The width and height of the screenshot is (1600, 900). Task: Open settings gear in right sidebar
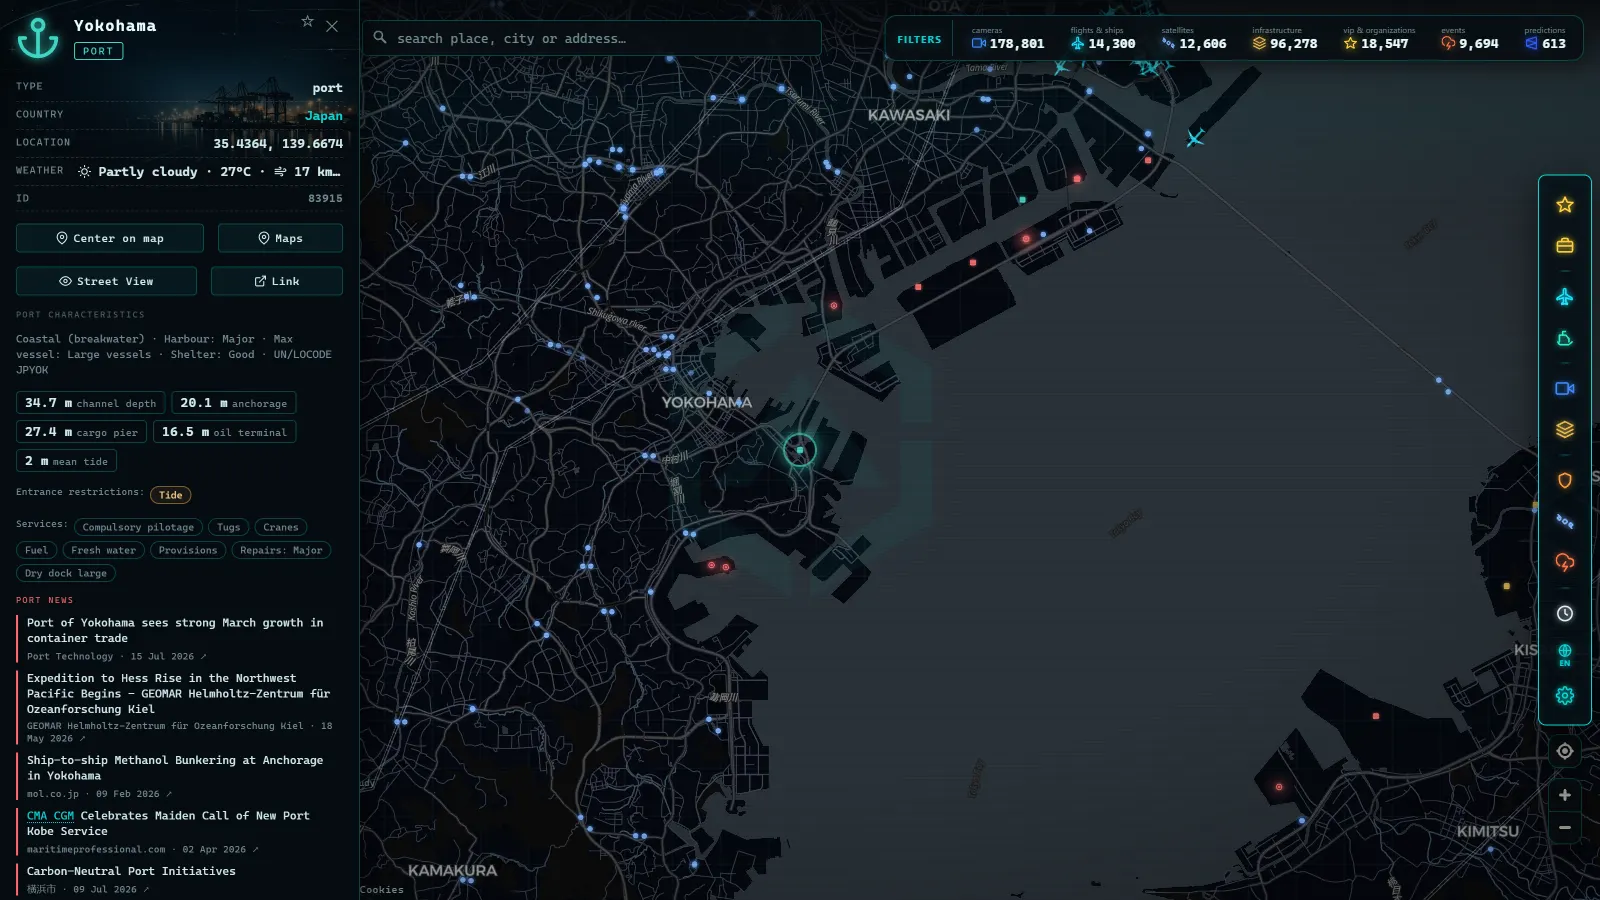(1565, 696)
